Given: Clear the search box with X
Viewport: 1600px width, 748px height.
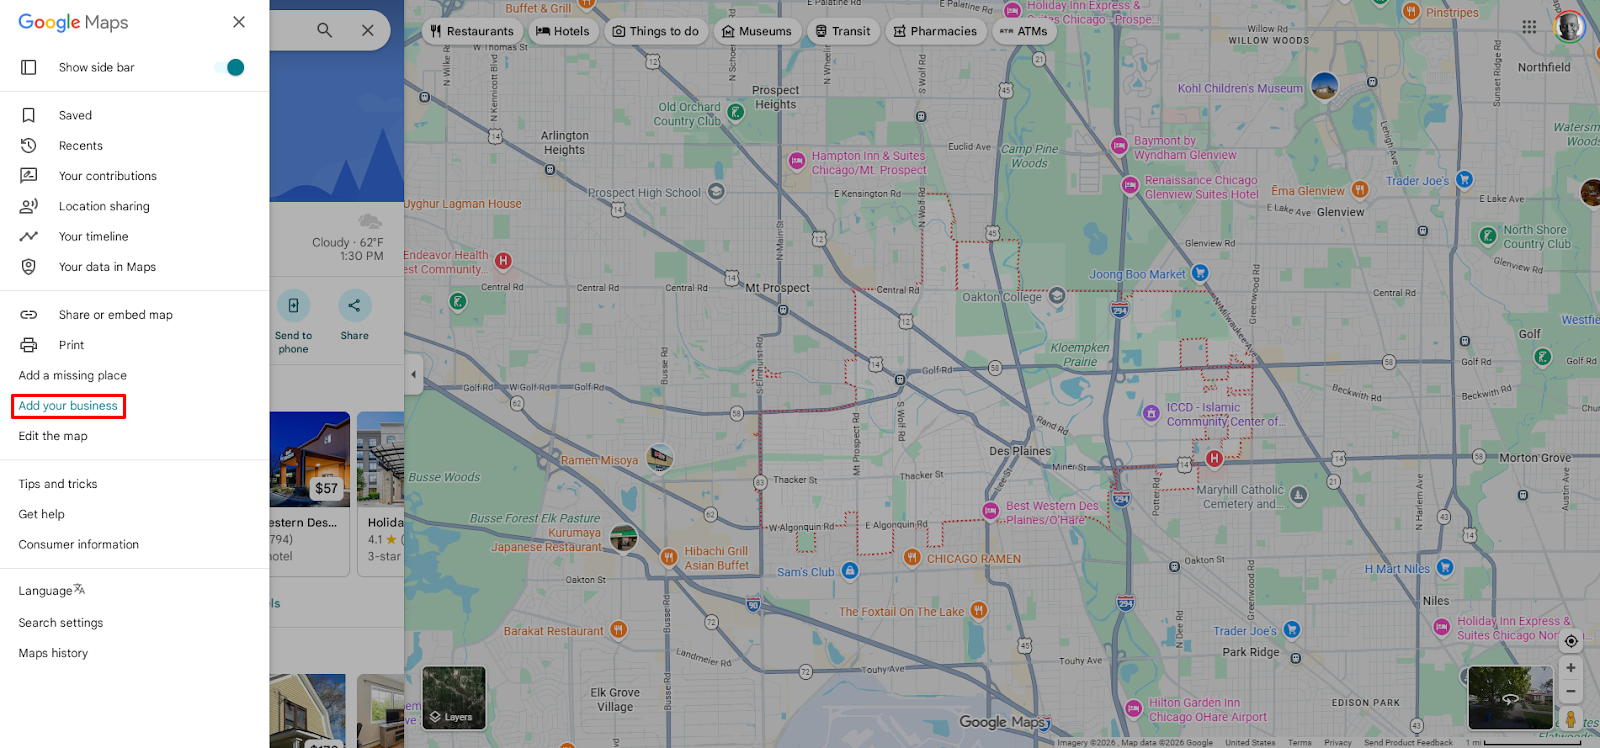Looking at the screenshot, I should 368,31.
